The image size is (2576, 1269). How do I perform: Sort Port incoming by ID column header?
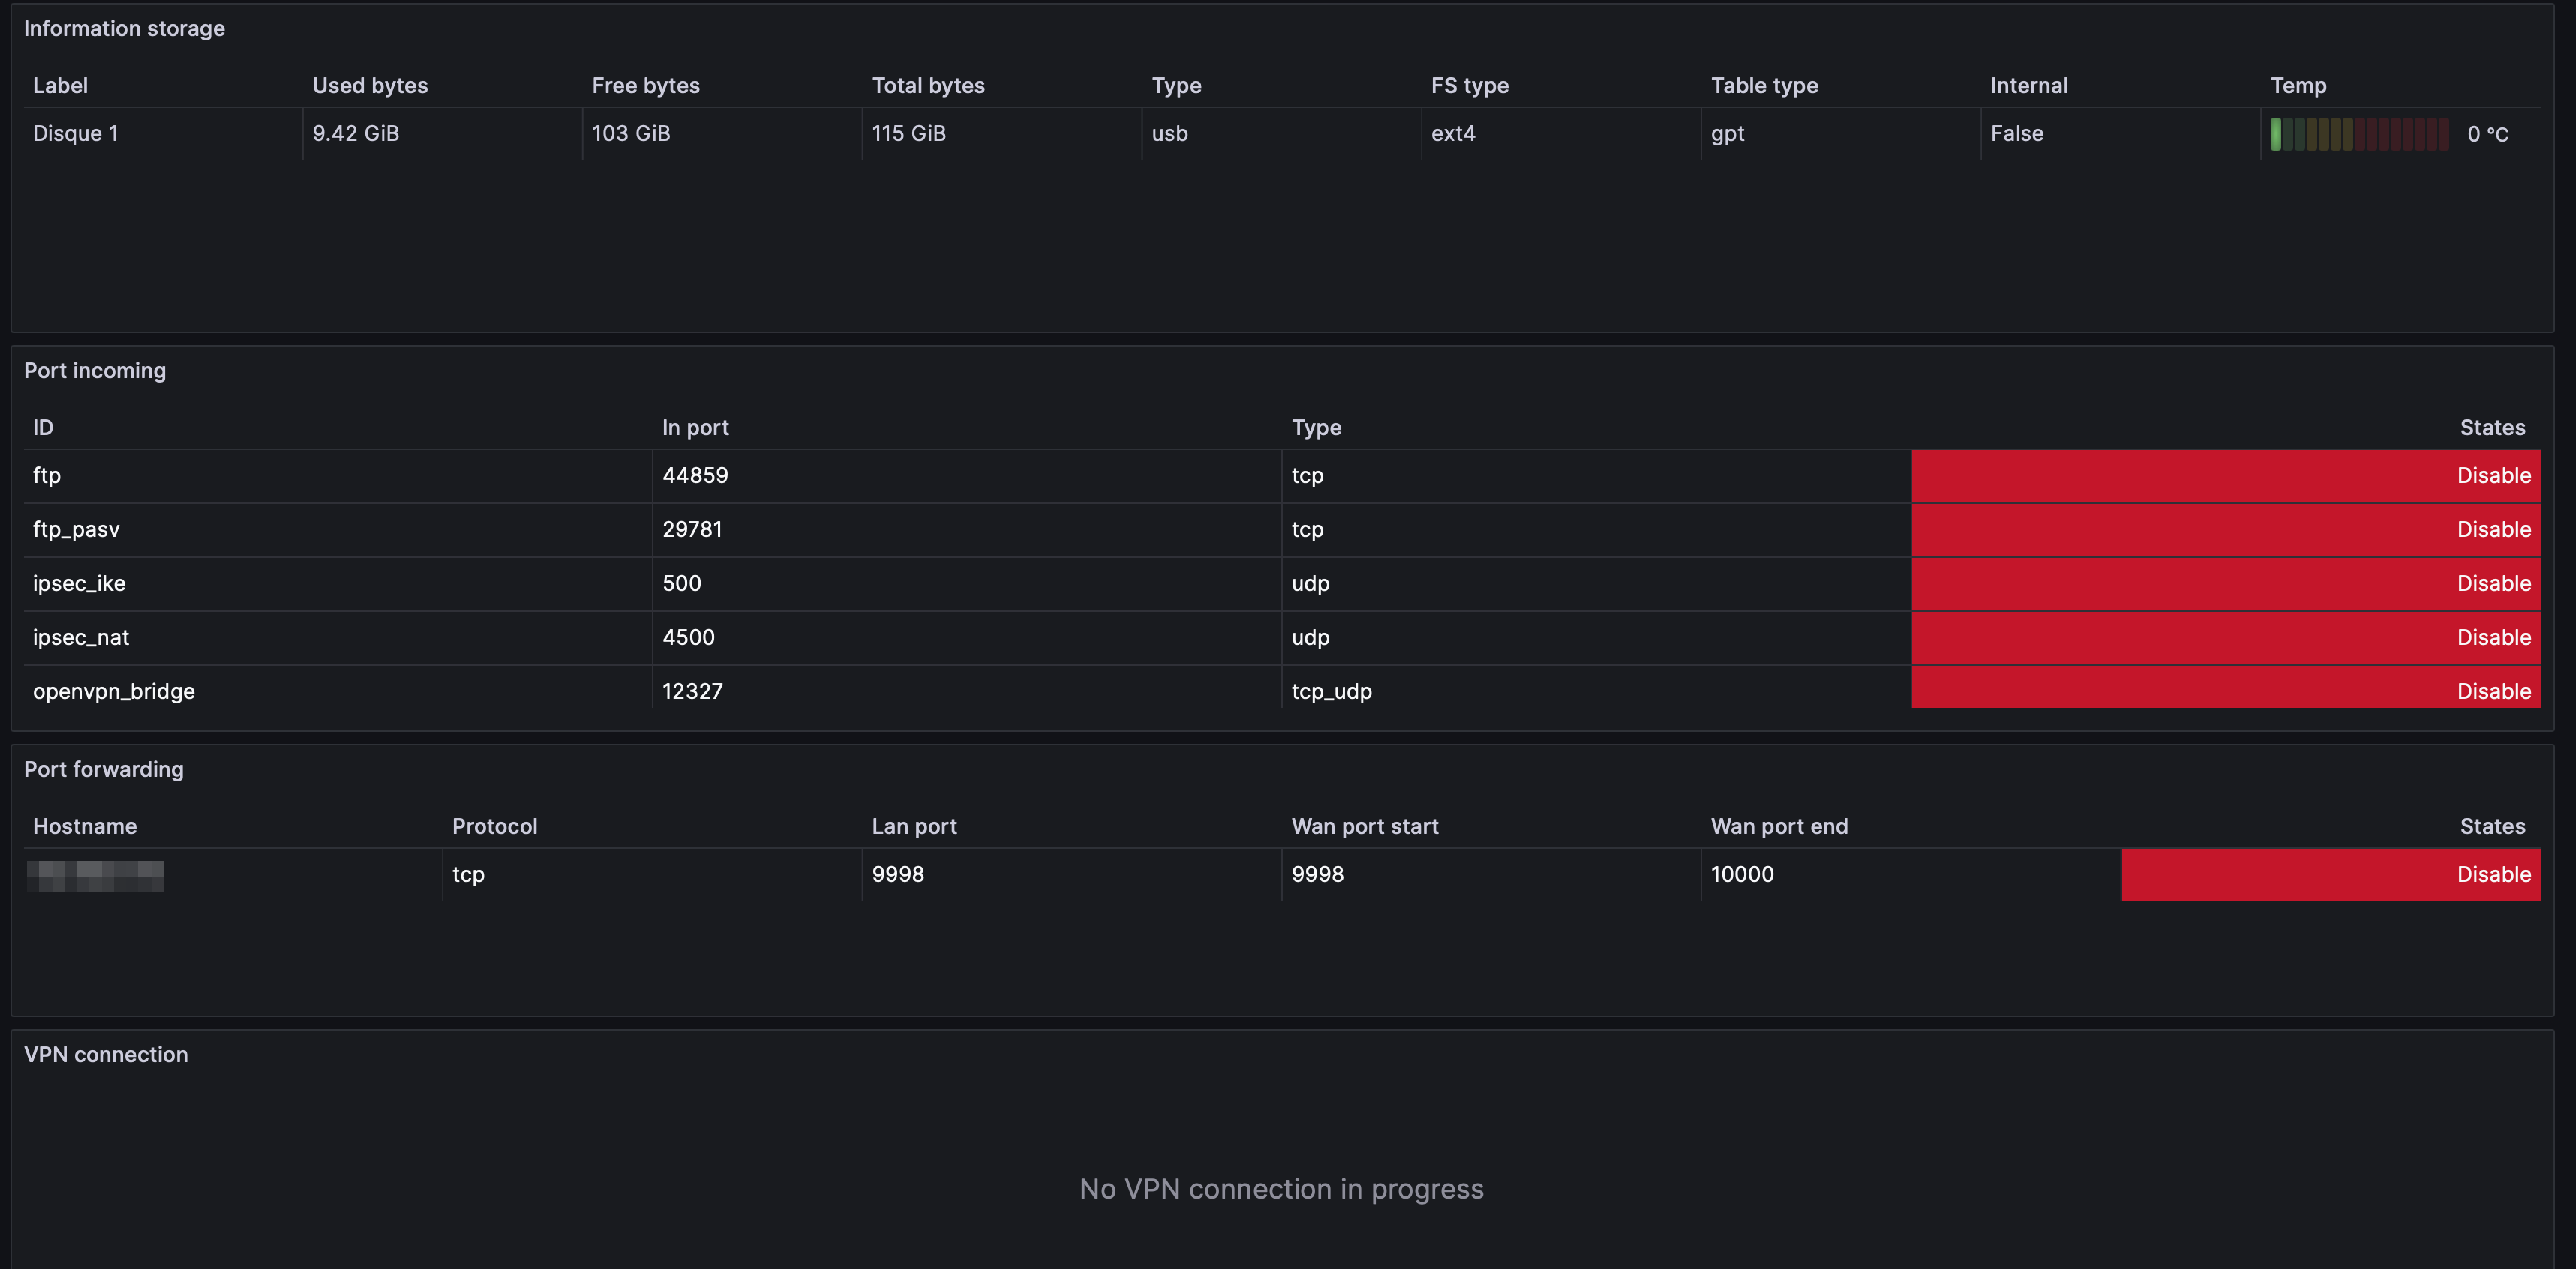coord(43,427)
